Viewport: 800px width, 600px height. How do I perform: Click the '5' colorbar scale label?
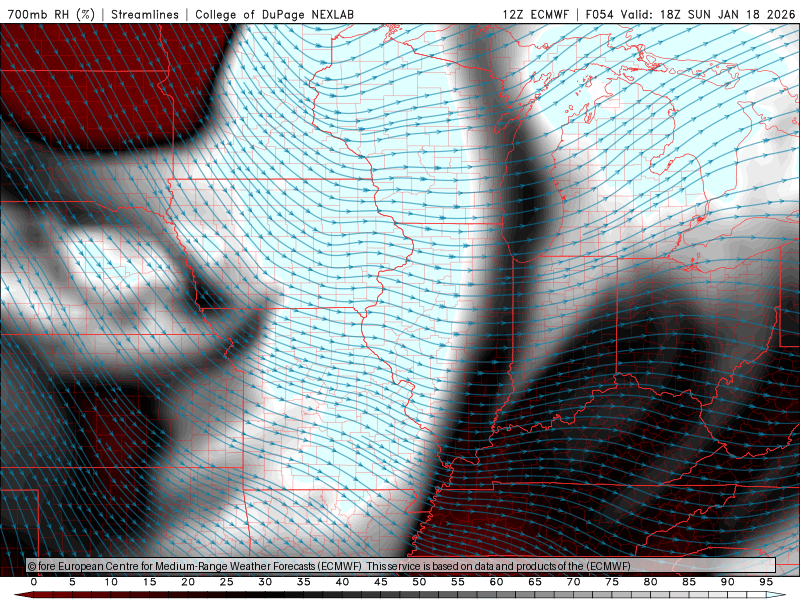(x=72, y=582)
